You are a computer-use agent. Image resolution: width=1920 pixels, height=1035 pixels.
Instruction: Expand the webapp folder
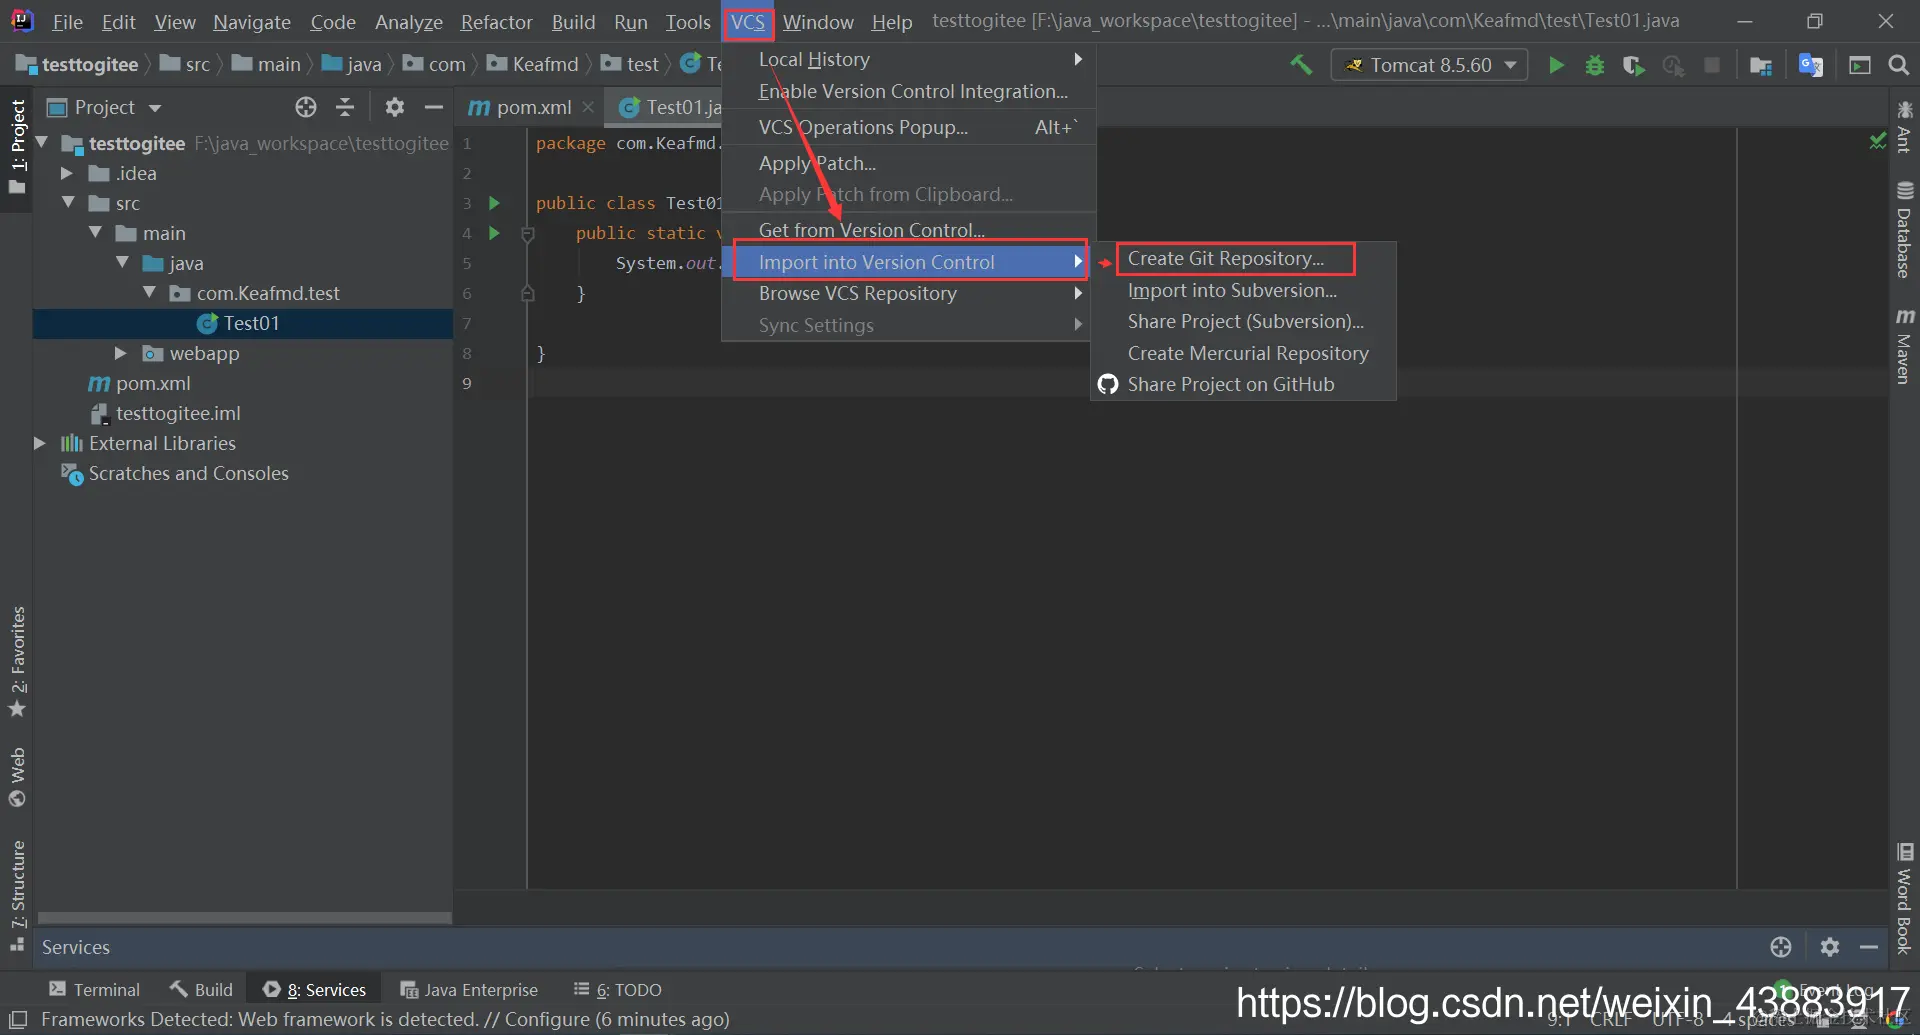coord(120,353)
